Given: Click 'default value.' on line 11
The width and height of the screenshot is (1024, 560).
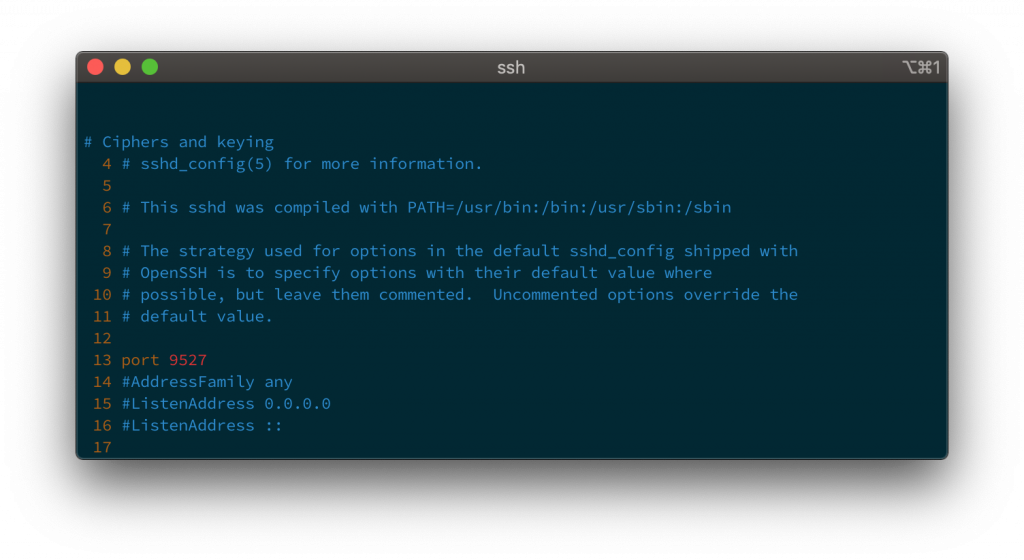Looking at the screenshot, I should (206, 317).
